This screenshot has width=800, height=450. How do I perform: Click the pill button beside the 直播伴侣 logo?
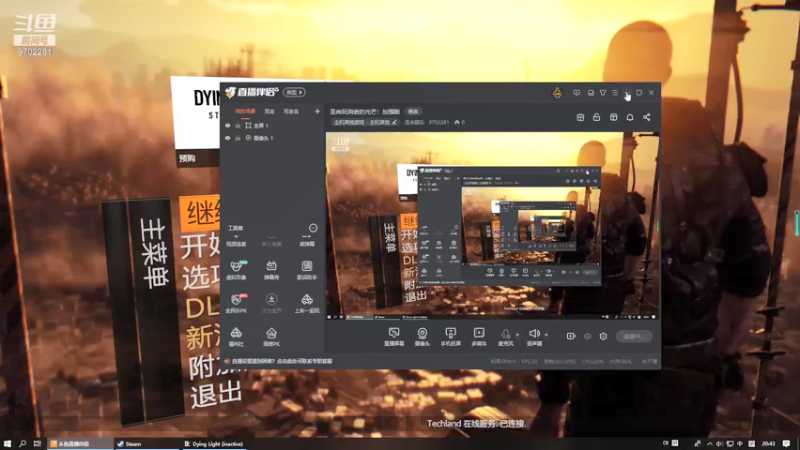pos(294,92)
